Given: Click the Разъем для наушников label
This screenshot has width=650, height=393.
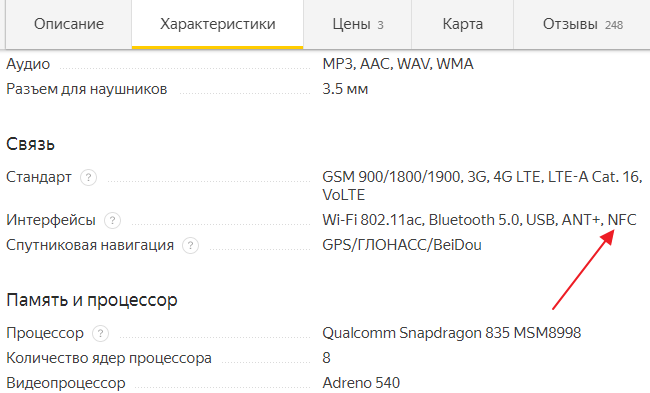Looking at the screenshot, I should (87, 89).
